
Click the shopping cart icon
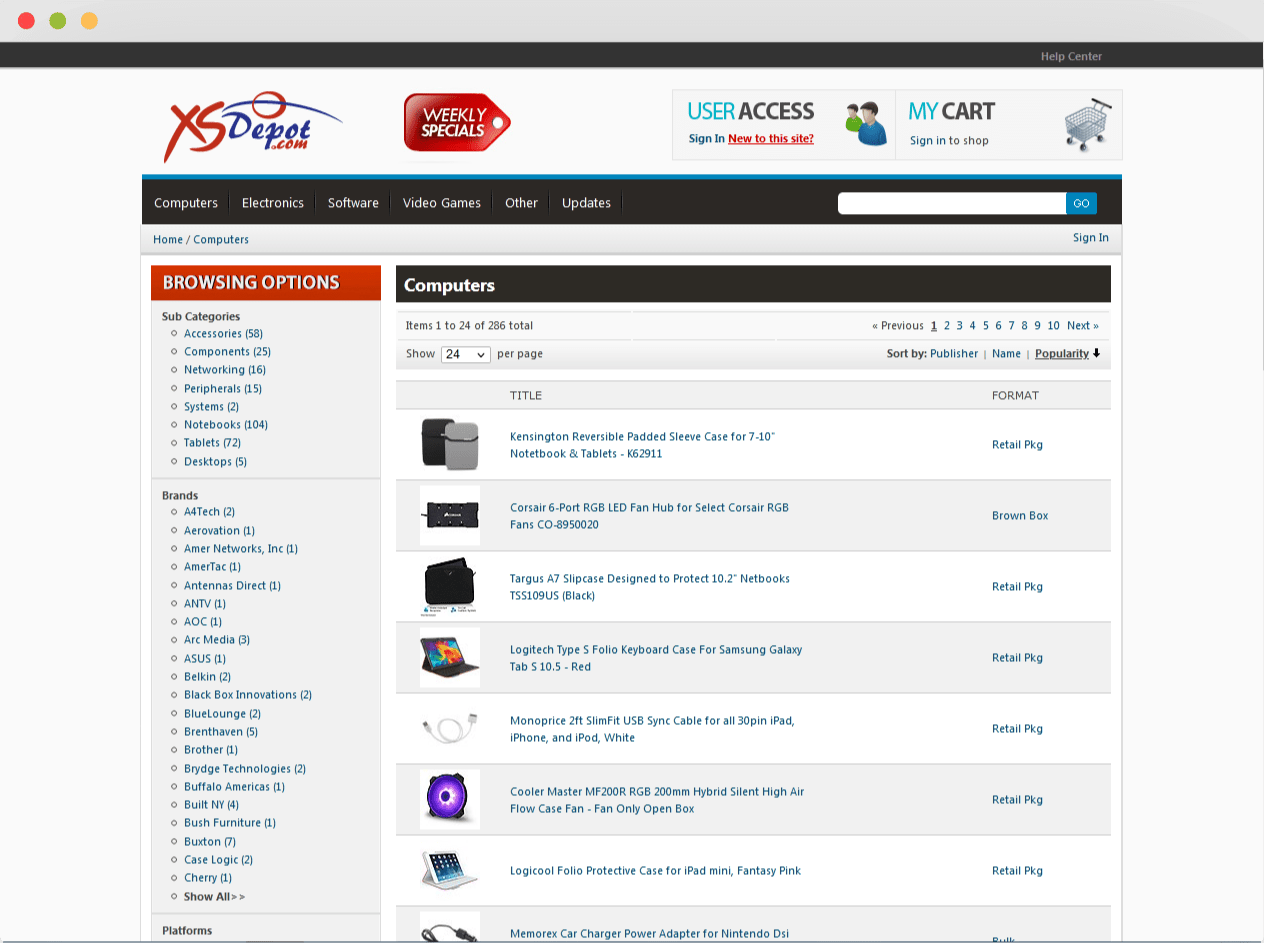coord(1089,124)
